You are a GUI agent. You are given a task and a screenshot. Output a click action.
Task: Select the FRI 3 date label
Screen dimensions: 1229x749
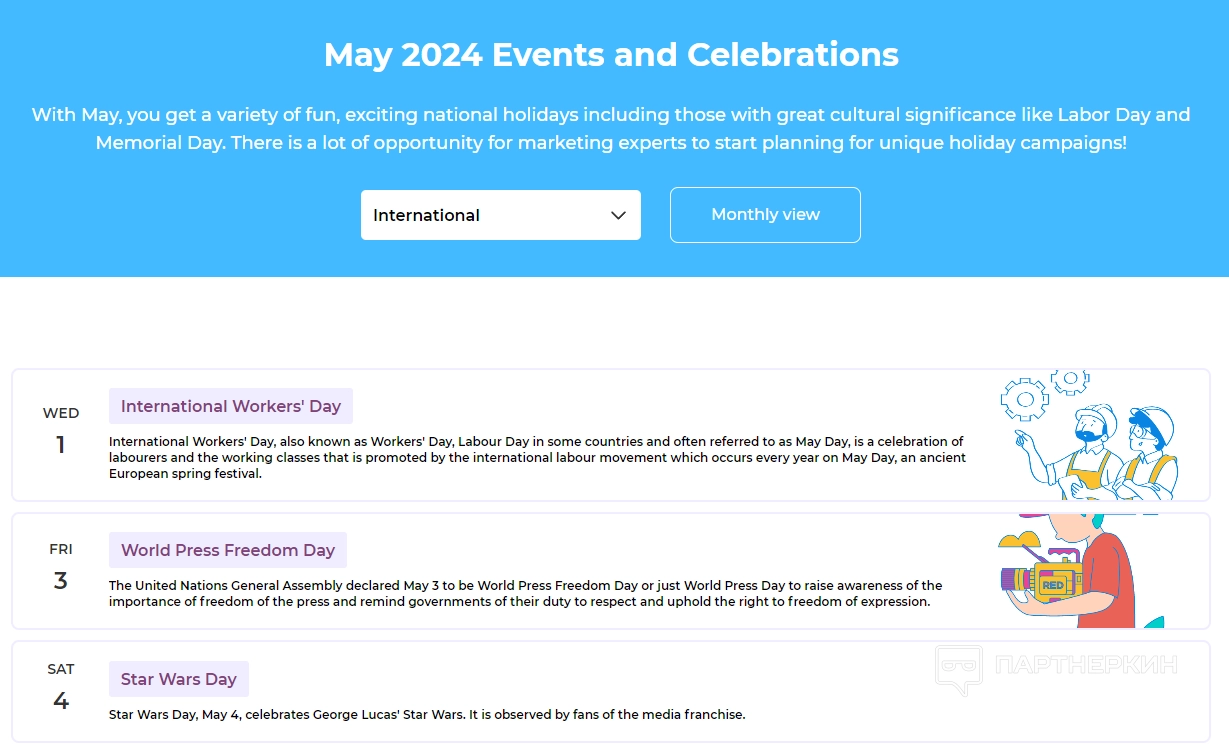click(61, 568)
